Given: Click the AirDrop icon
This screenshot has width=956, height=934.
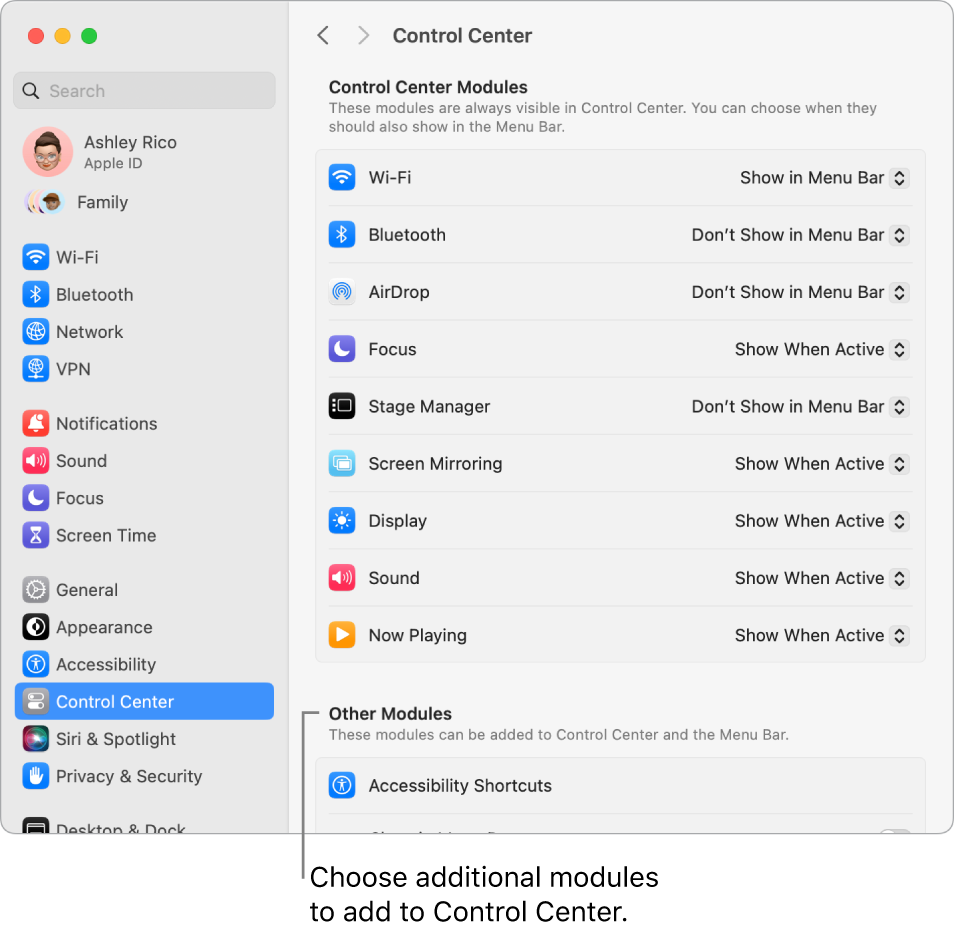Looking at the screenshot, I should pyautogui.click(x=341, y=291).
